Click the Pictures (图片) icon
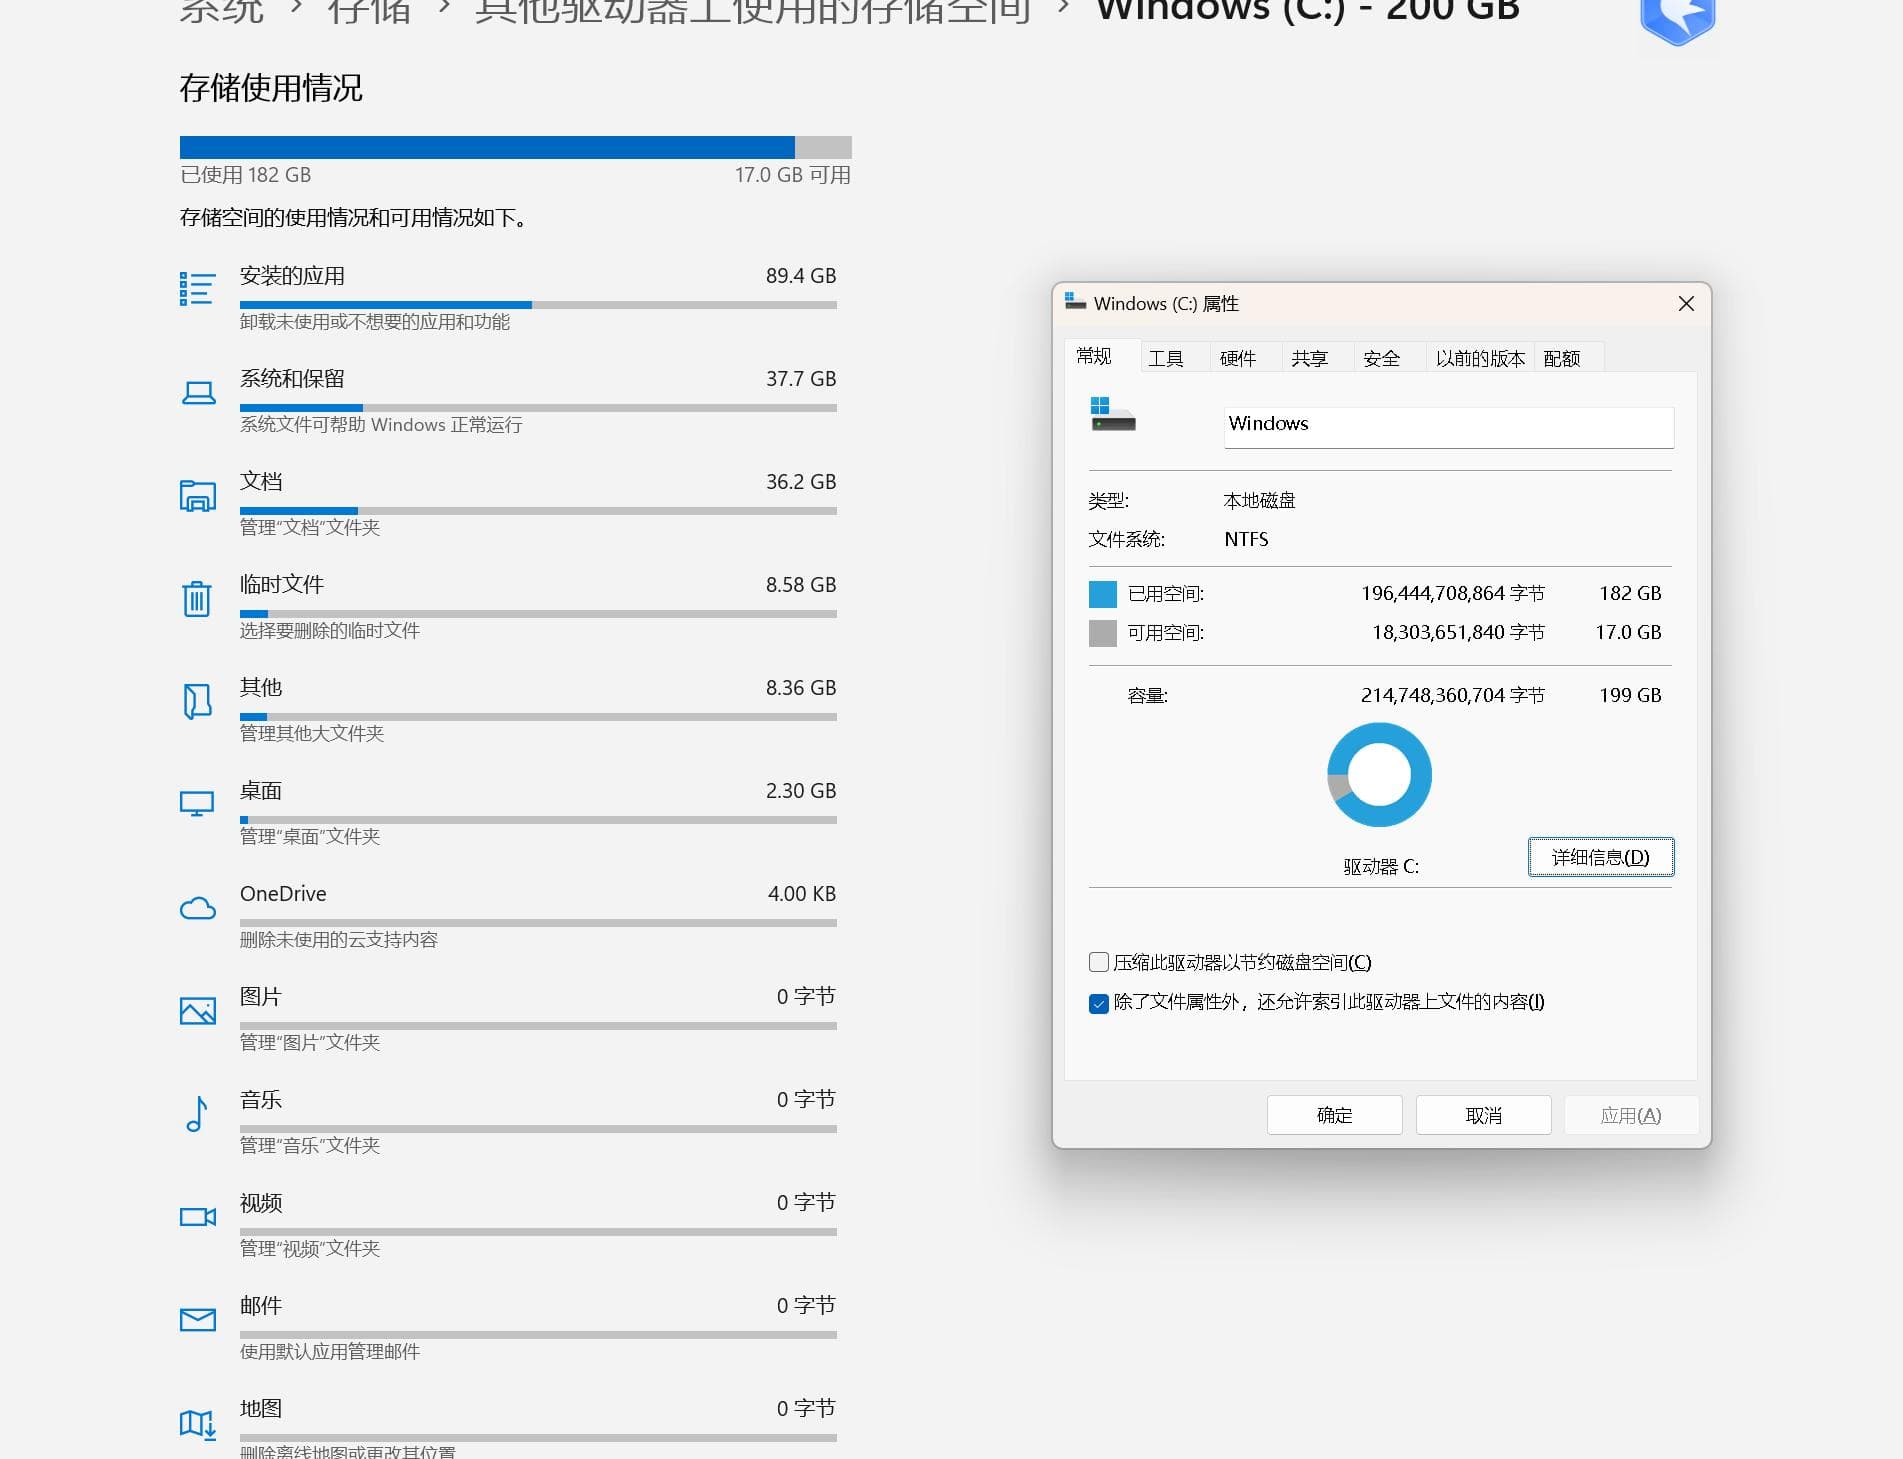Image resolution: width=1903 pixels, height=1459 pixels. point(197,1011)
